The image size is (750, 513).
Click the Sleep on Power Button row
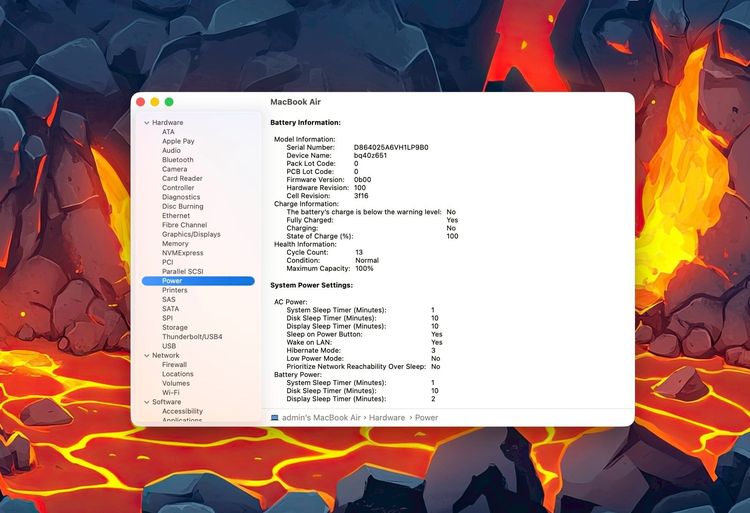coord(364,335)
